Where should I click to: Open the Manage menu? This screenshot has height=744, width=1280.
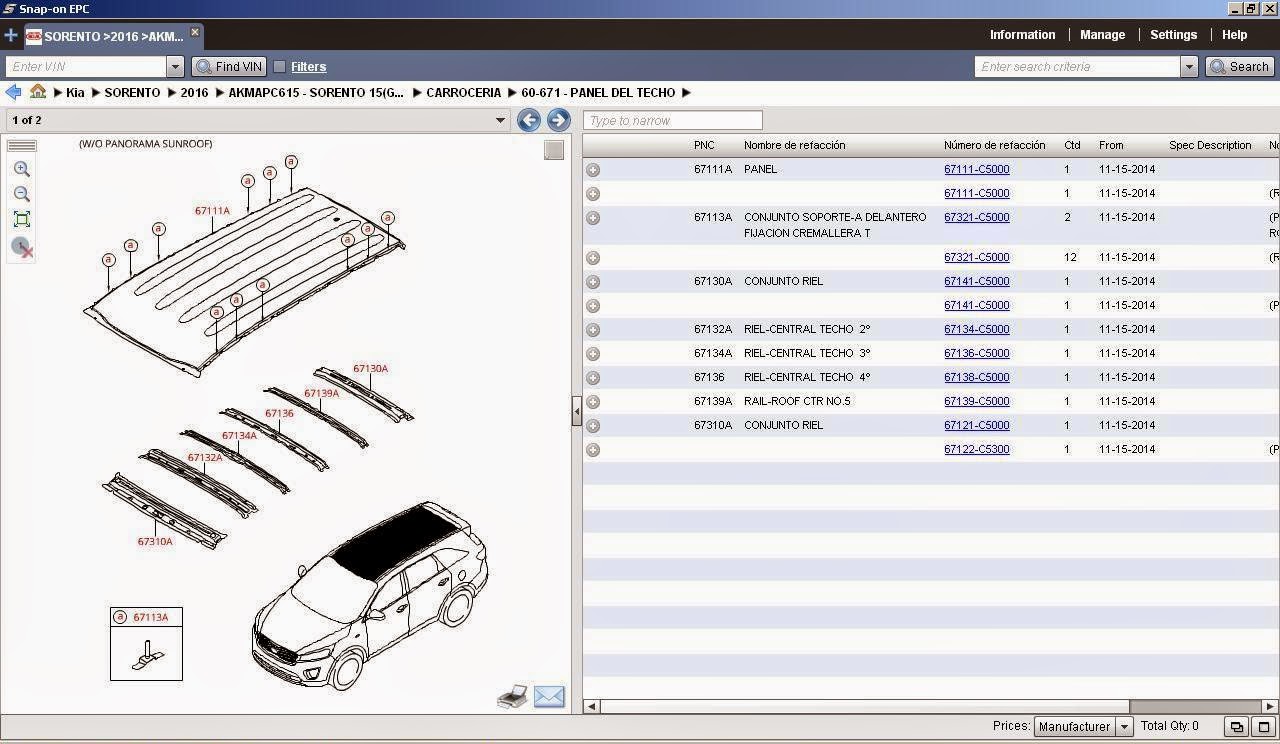(x=1102, y=35)
